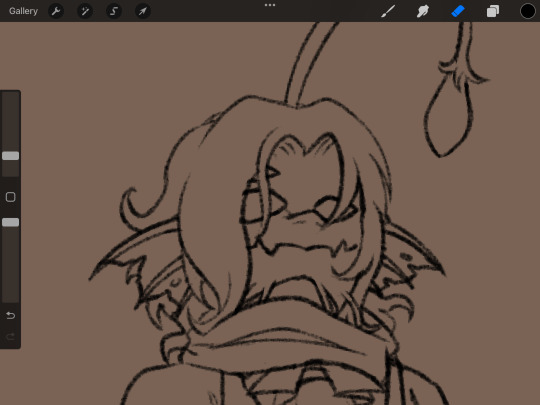Click the brush opacity slider handle

click(11, 222)
